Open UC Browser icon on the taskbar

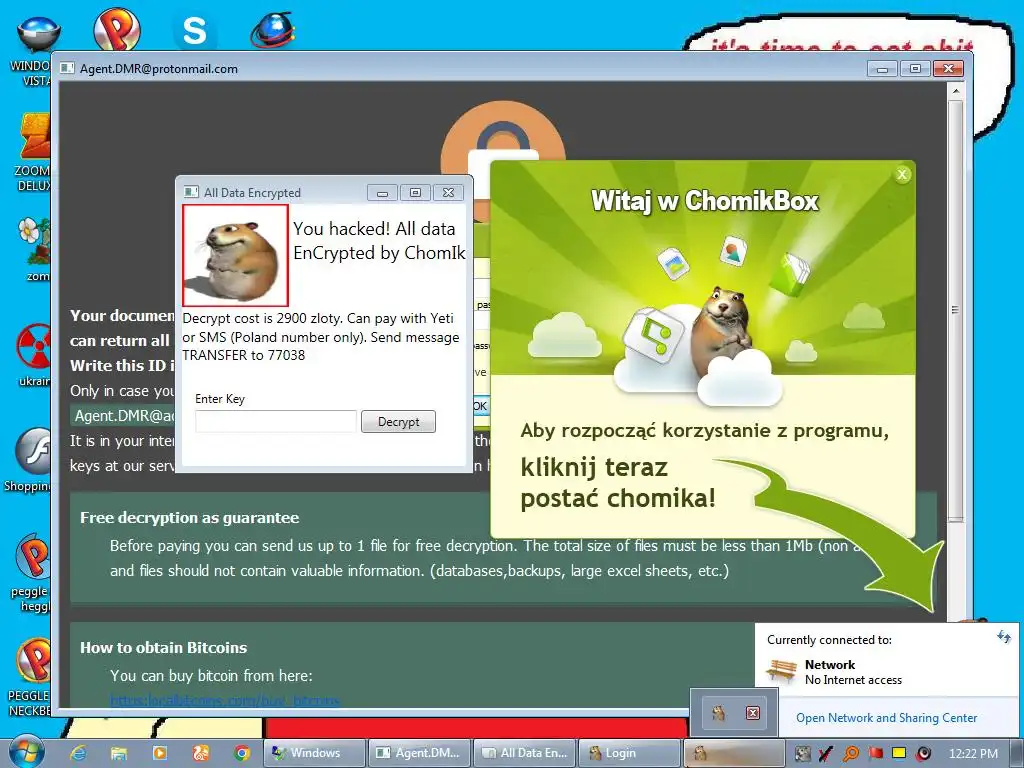200,753
